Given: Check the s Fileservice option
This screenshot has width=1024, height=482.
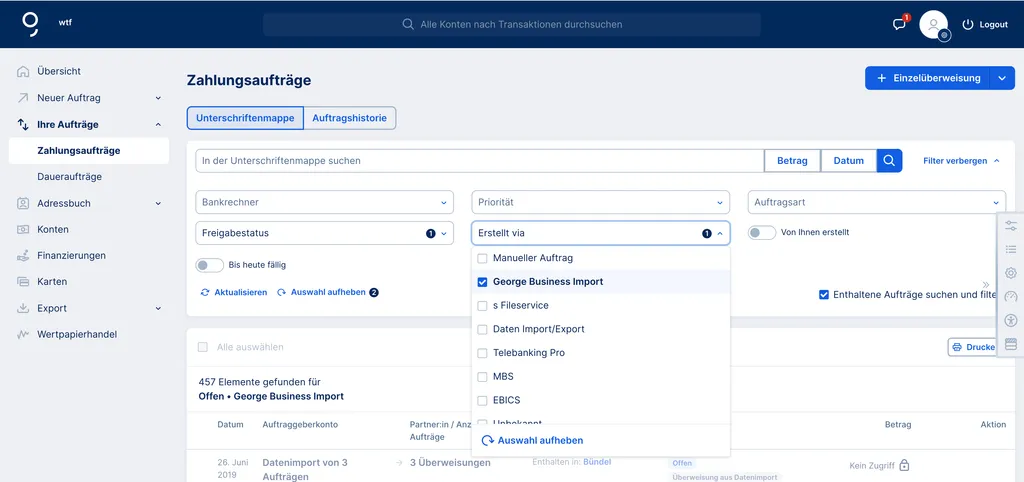Looking at the screenshot, I should (483, 306).
